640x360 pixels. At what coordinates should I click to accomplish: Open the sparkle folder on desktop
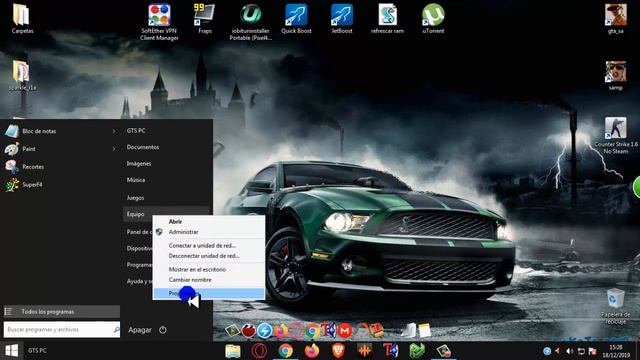point(21,75)
